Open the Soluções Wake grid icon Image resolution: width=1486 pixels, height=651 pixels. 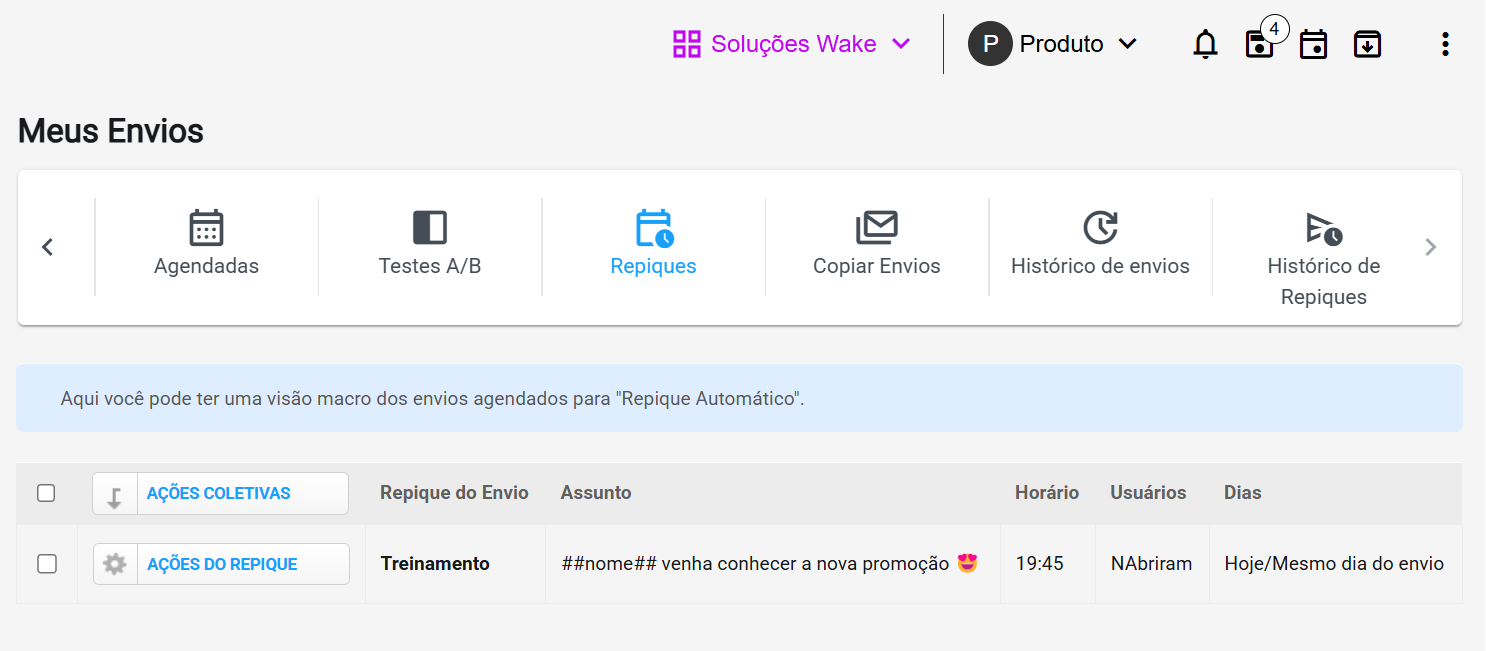687,44
